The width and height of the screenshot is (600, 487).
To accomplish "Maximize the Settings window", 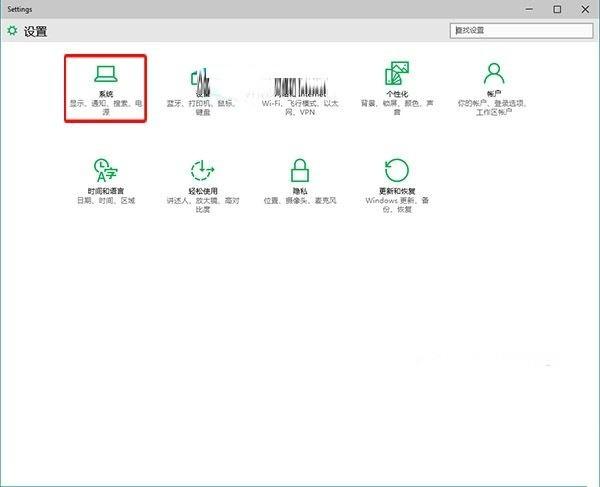I will coord(557,9).
